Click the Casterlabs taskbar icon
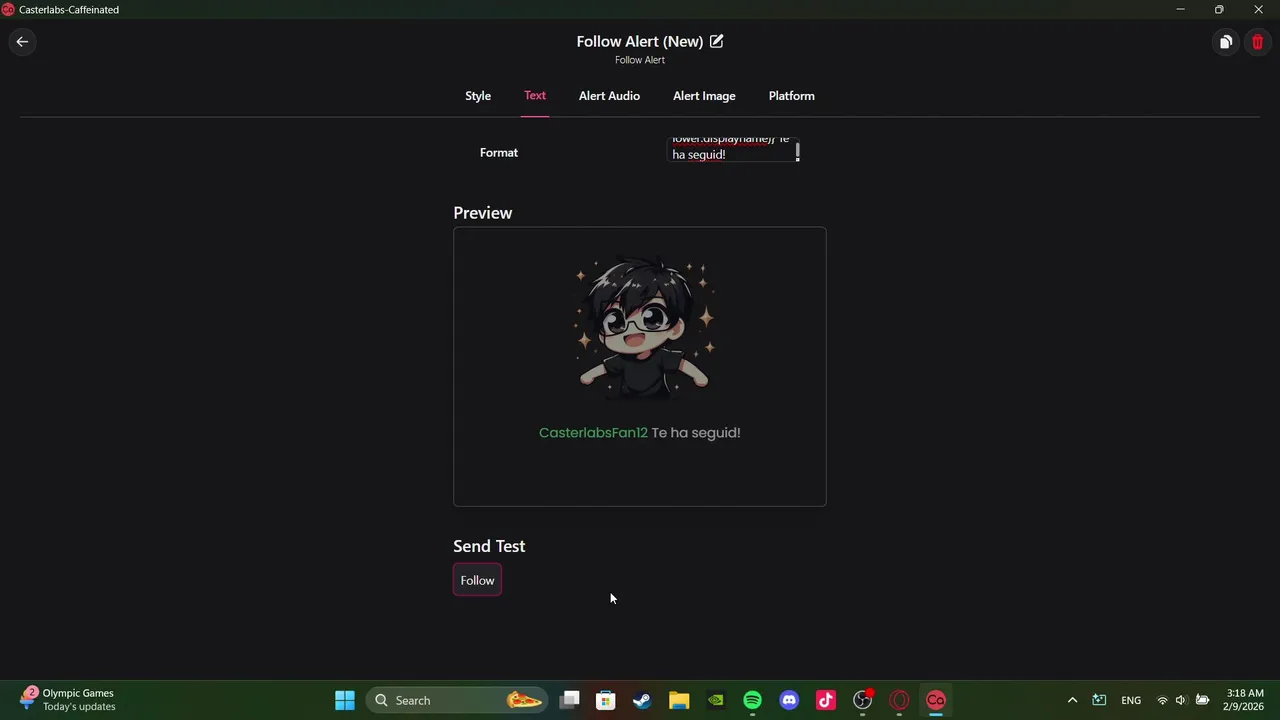 point(936,700)
